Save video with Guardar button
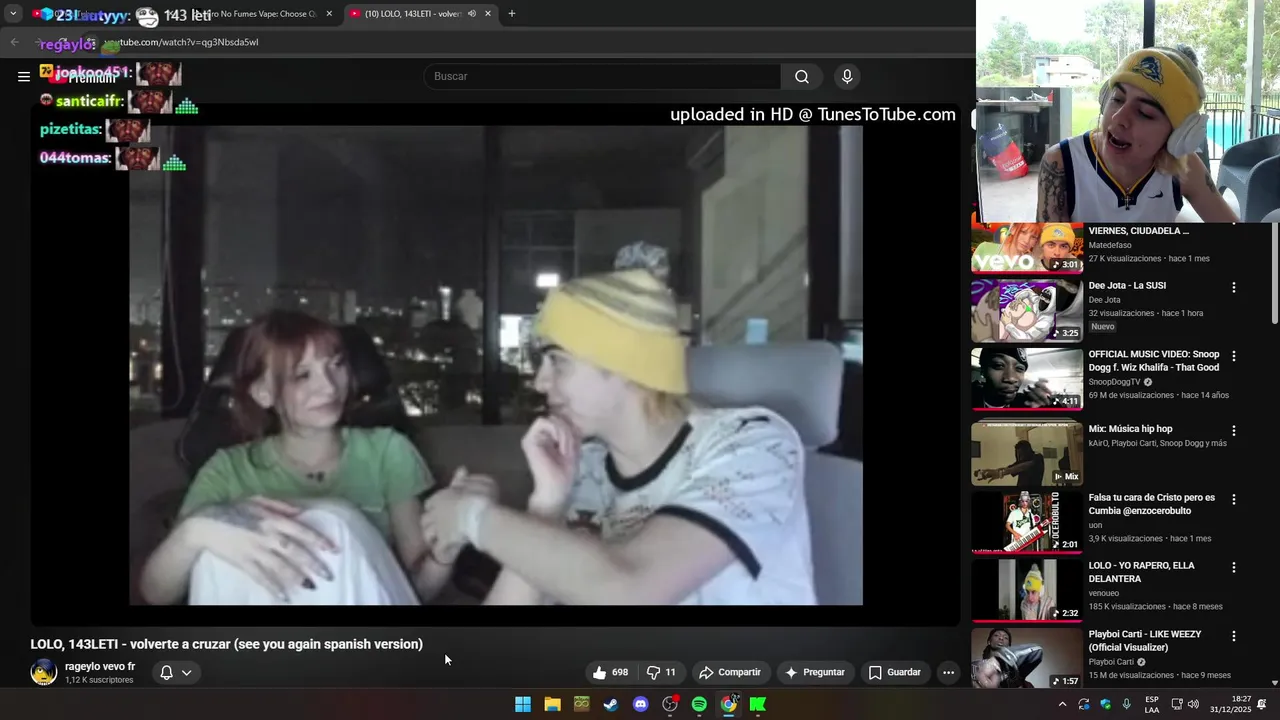Screen dimensions: 1280x720 click(x=895, y=673)
